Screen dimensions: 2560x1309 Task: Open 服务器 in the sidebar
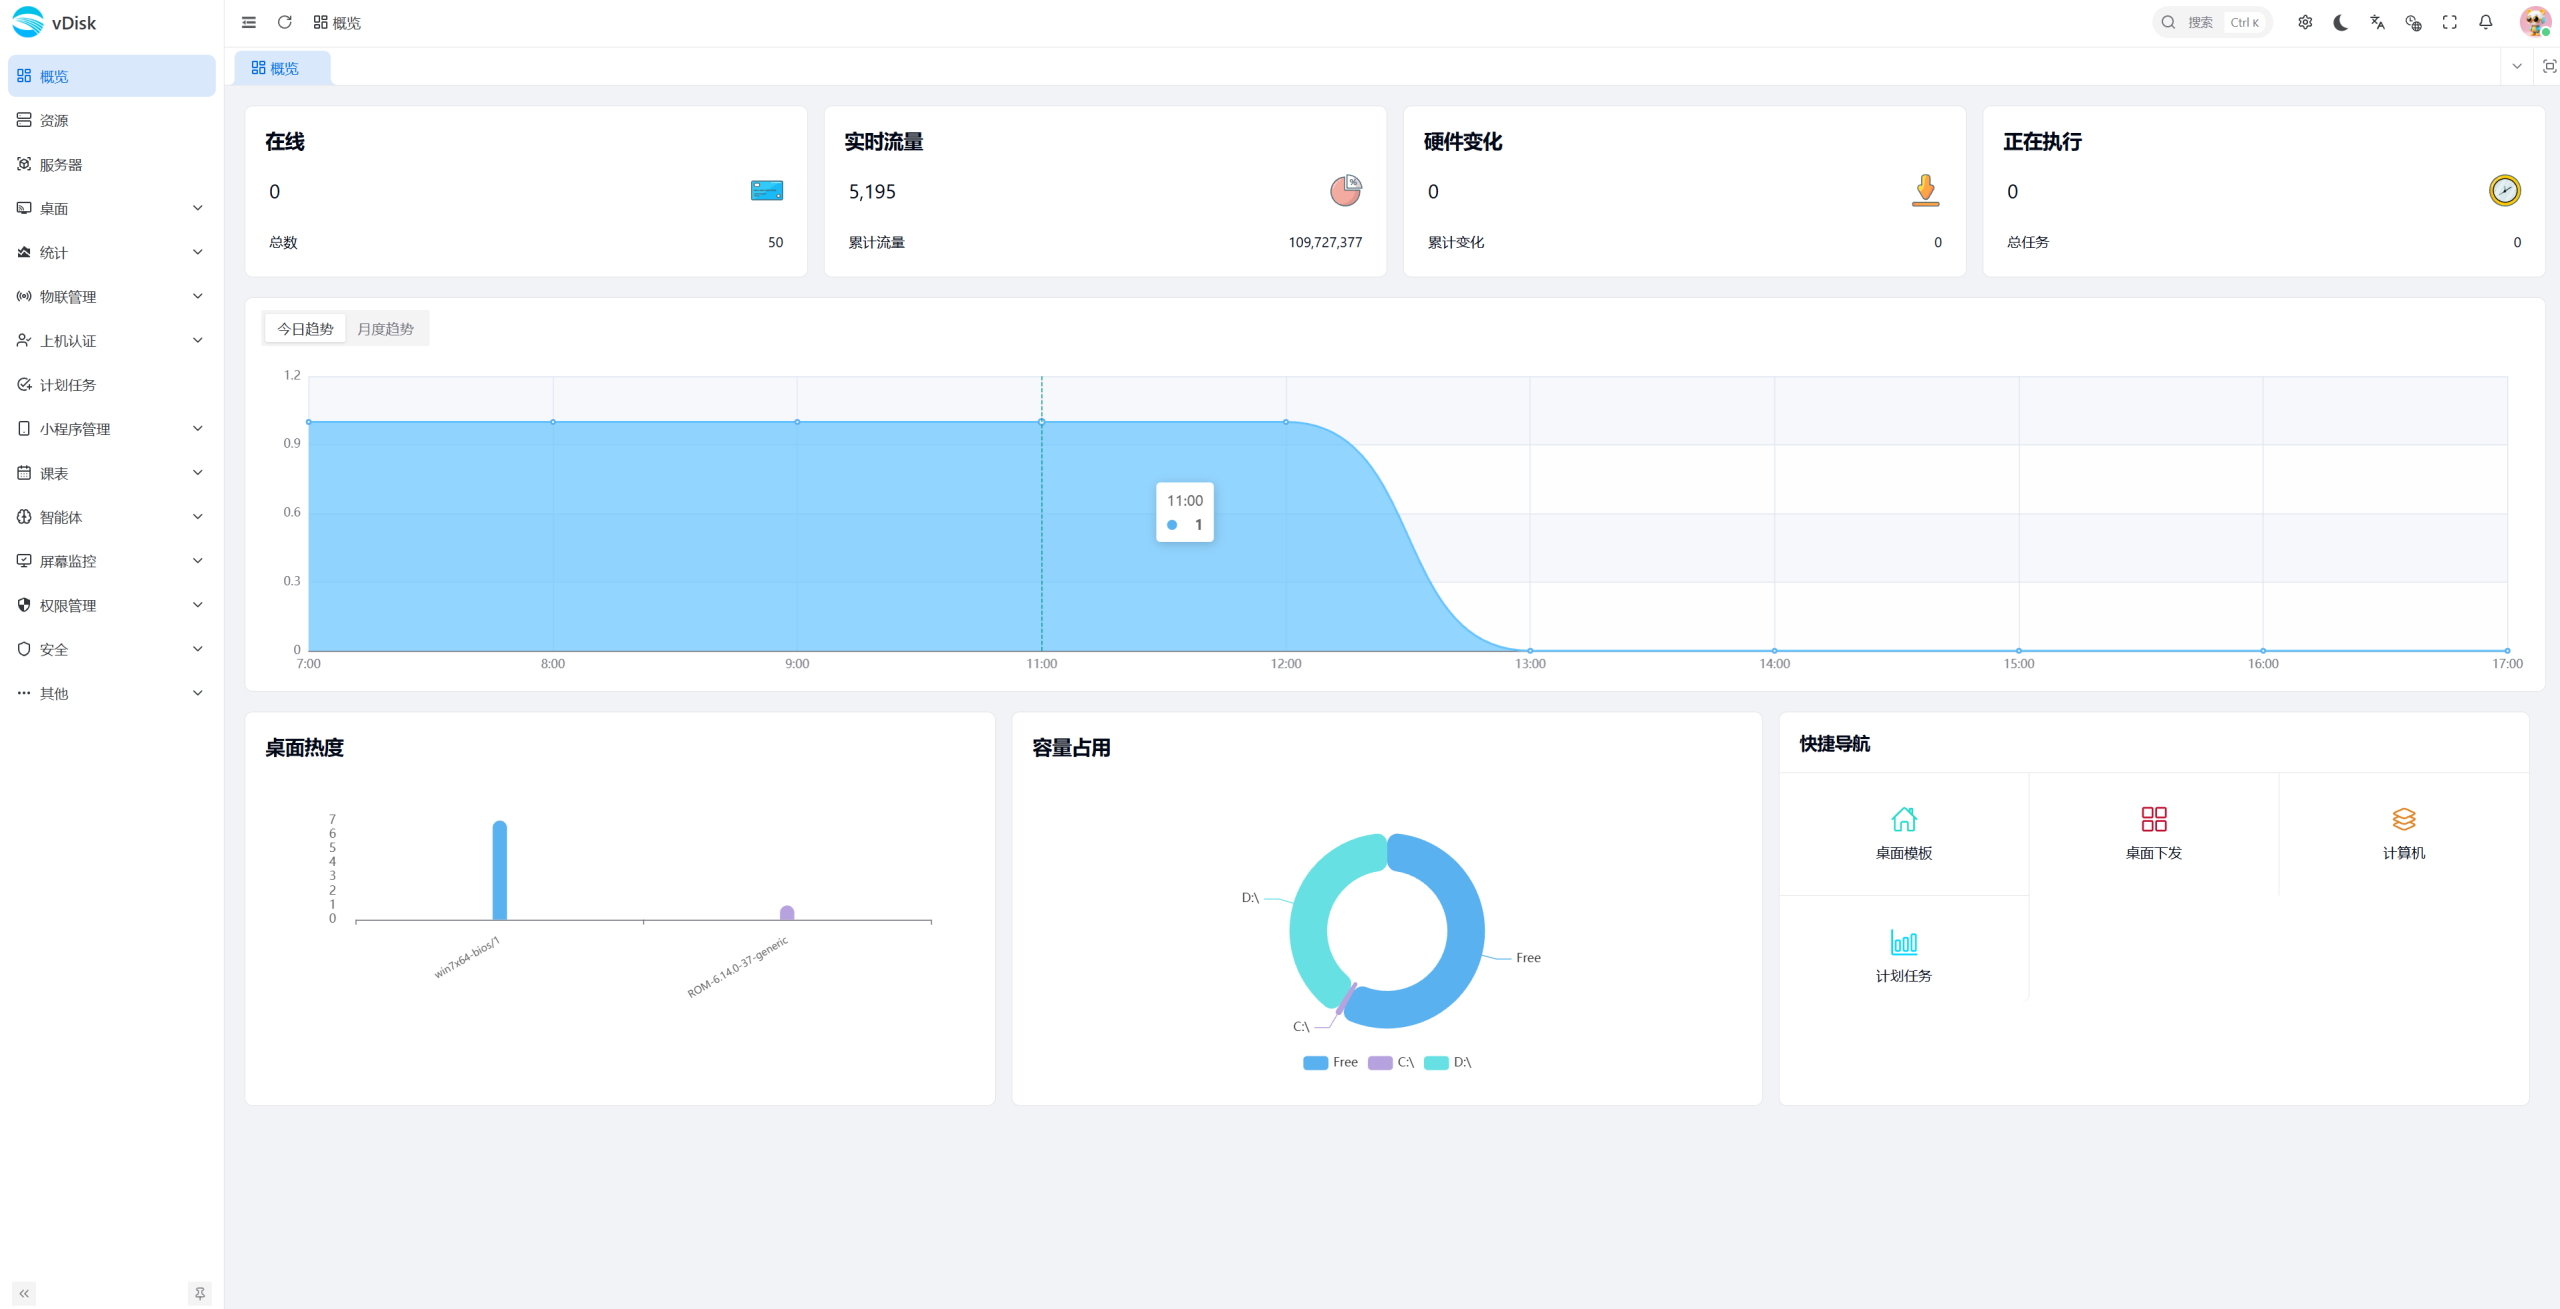[x=60, y=164]
